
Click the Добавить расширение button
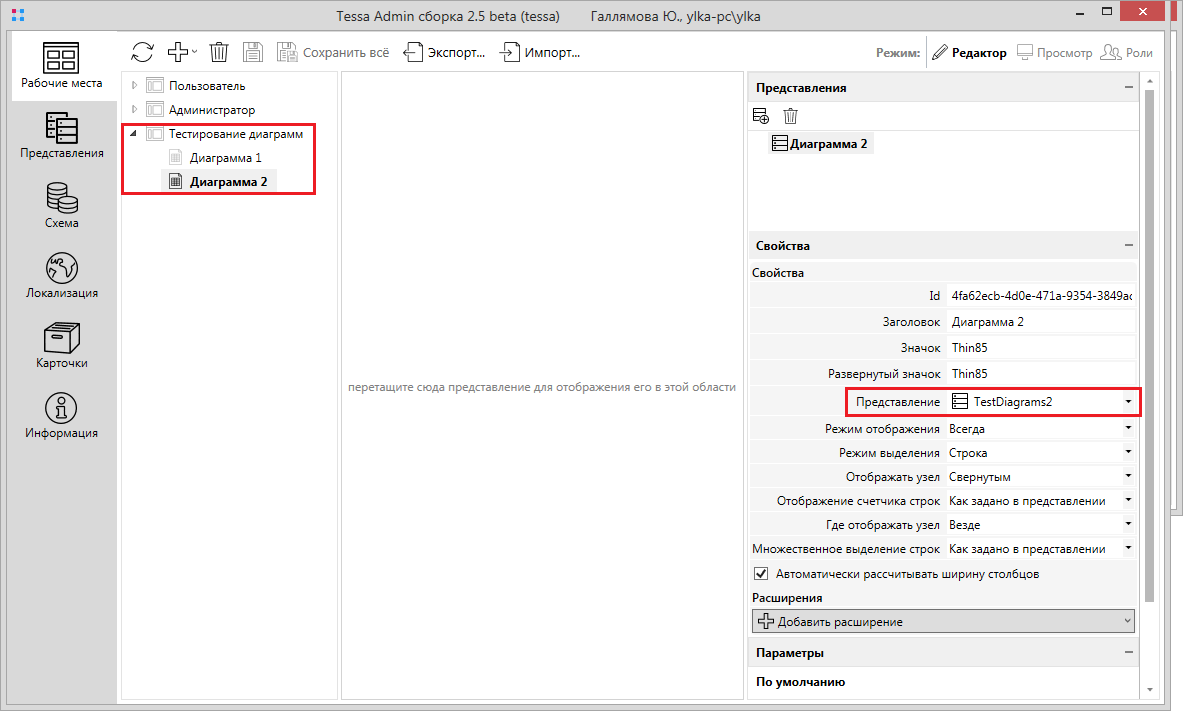[x=943, y=621]
